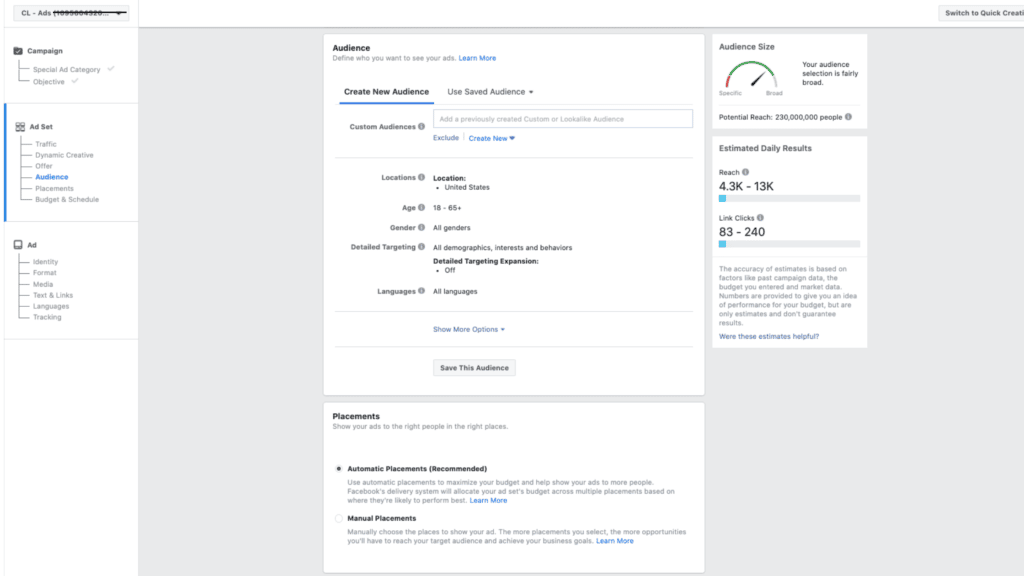Click the Custom Audiences input field
Screen dimensions: 1024x576
pyautogui.click(x=562, y=119)
